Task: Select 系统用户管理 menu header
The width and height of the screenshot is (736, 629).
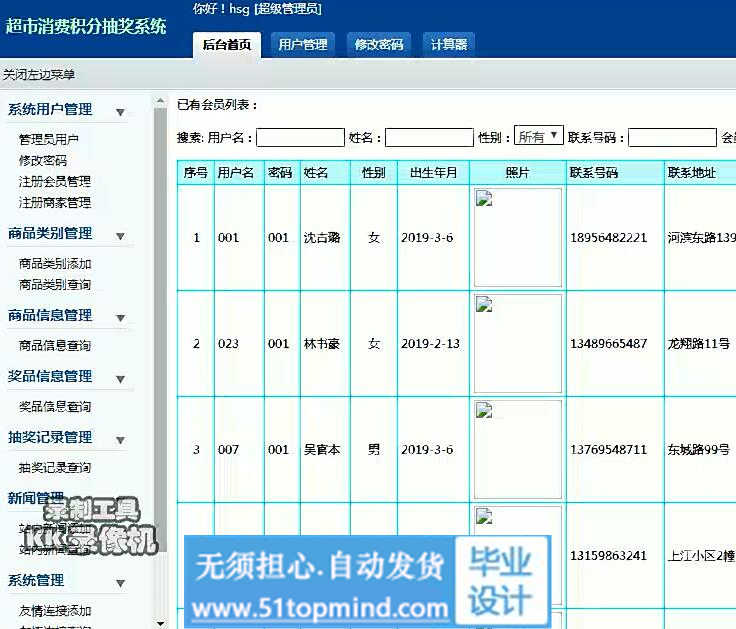Action: (x=50, y=109)
